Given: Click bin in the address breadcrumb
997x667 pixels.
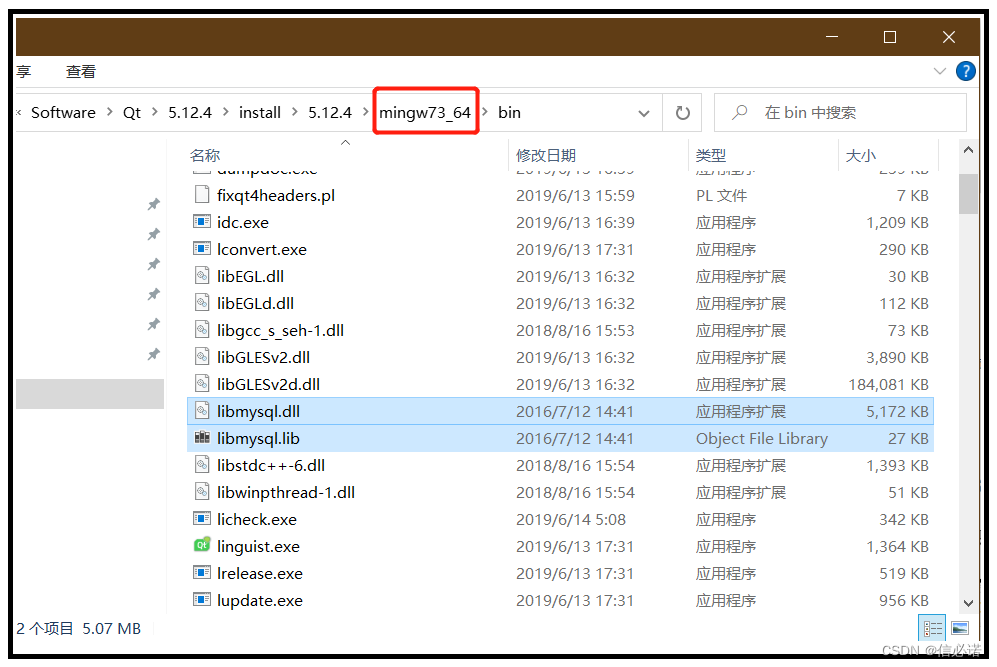Looking at the screenshot, I should click(x=509, y=113).
